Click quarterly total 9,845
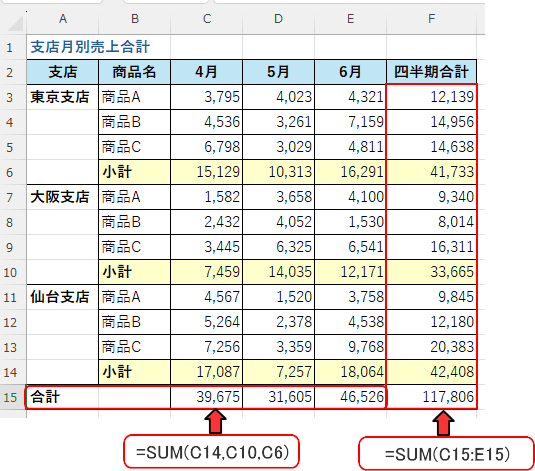 tap(432, 297)
